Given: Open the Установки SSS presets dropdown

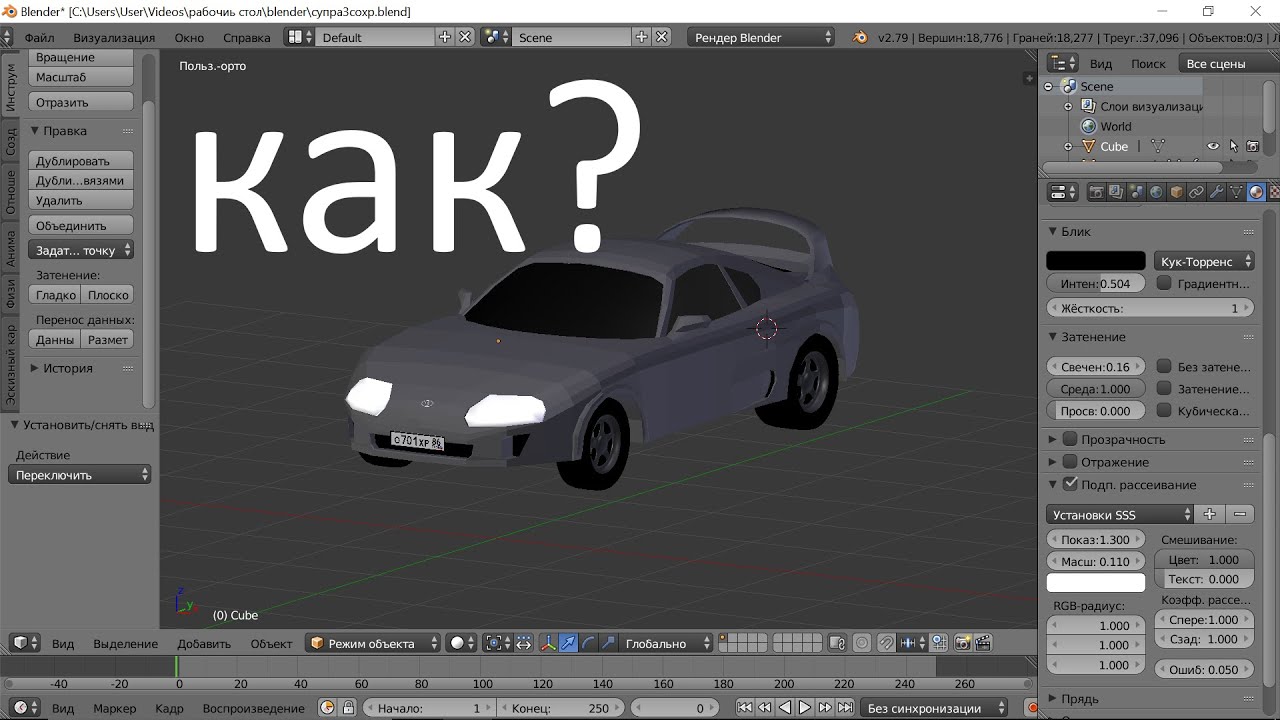Looking at the screenshot, I should pos(1120,514).
